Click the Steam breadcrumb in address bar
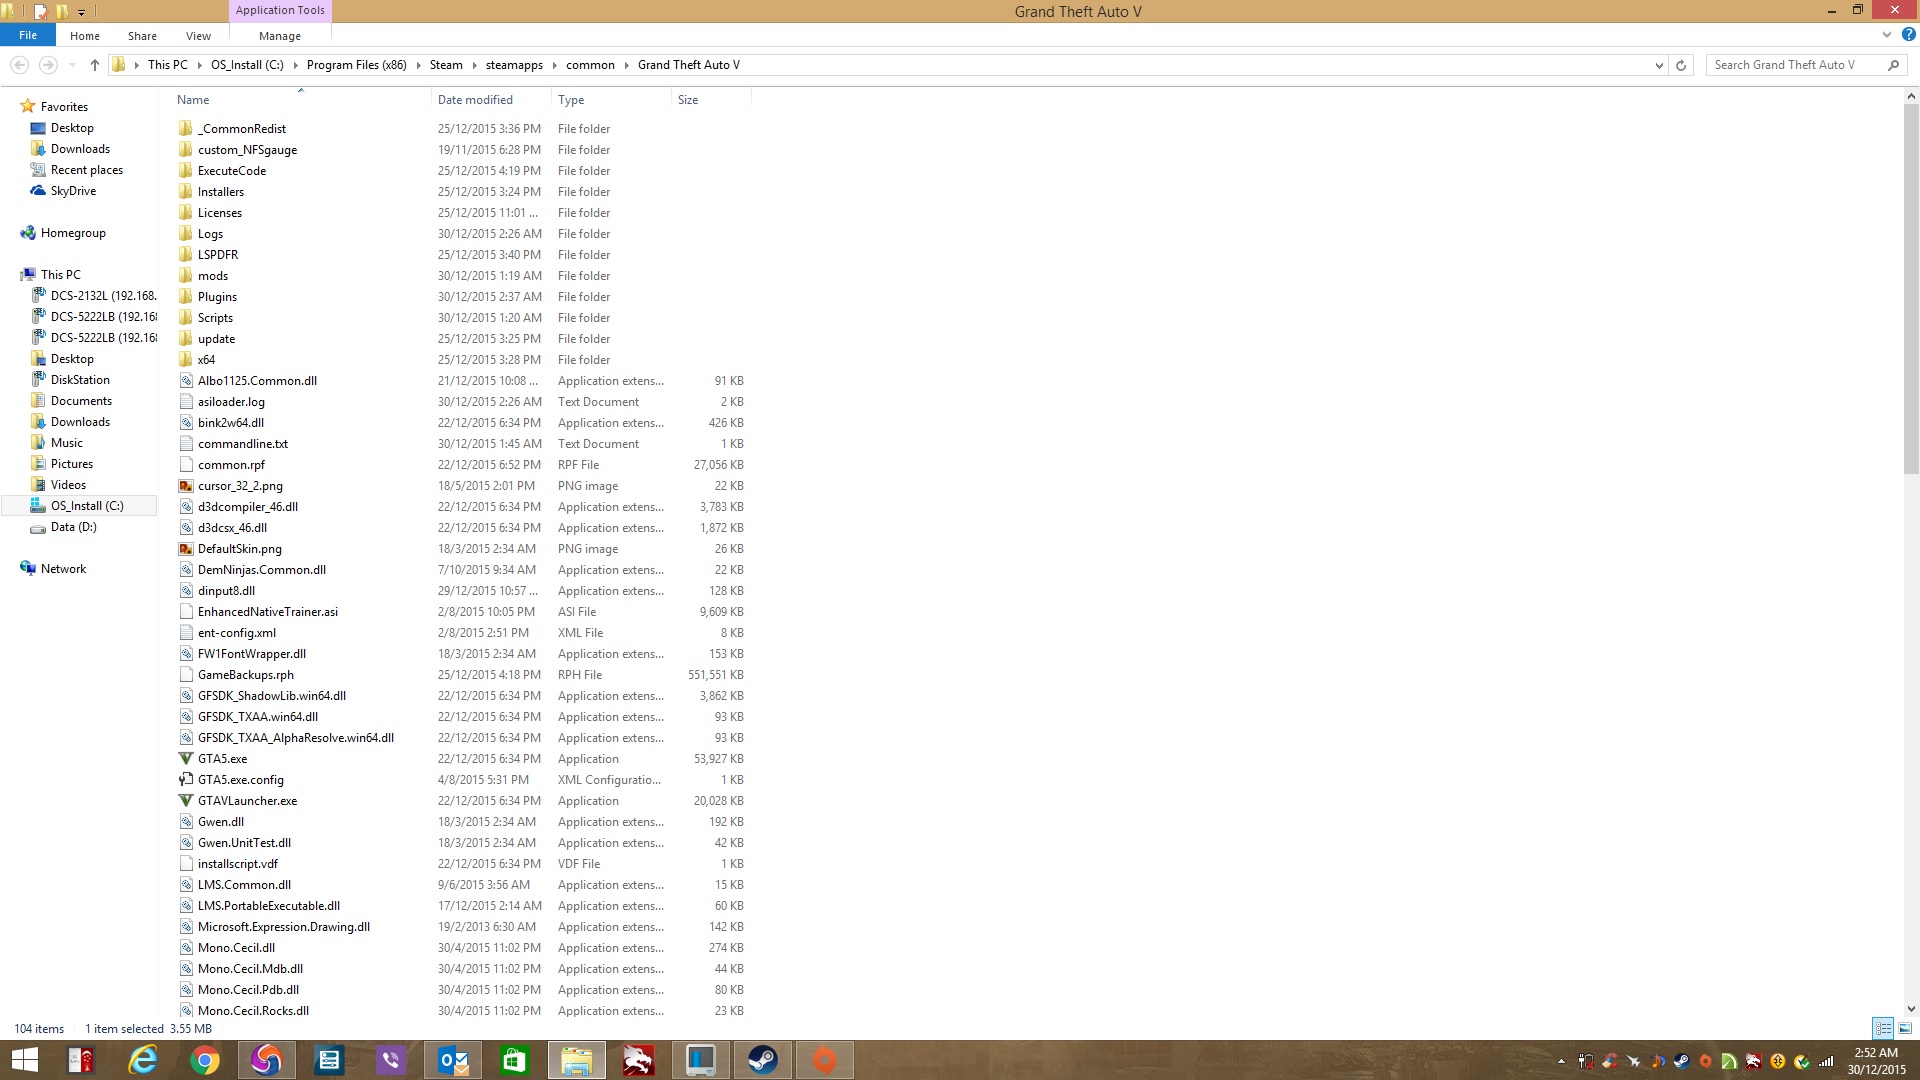This screenshot has height=1080, width=1920. [x=446, y=65]
